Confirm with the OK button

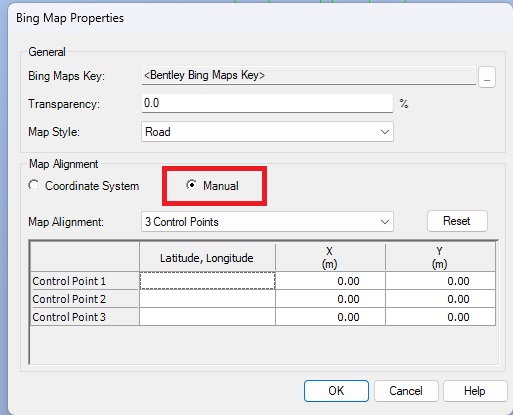tap(336, 391)
